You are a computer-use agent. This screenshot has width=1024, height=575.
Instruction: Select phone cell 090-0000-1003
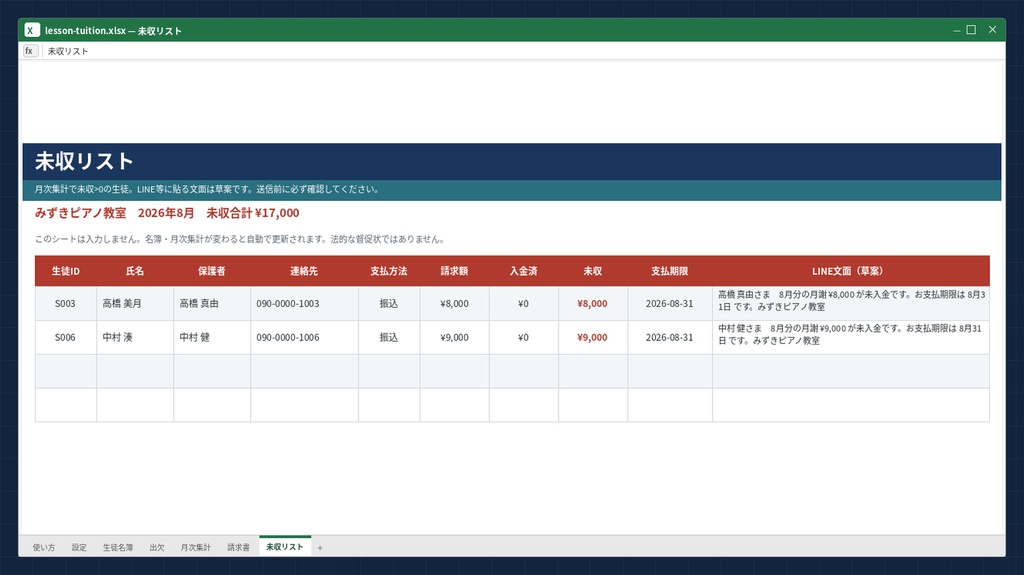click(x=304, y=303)
